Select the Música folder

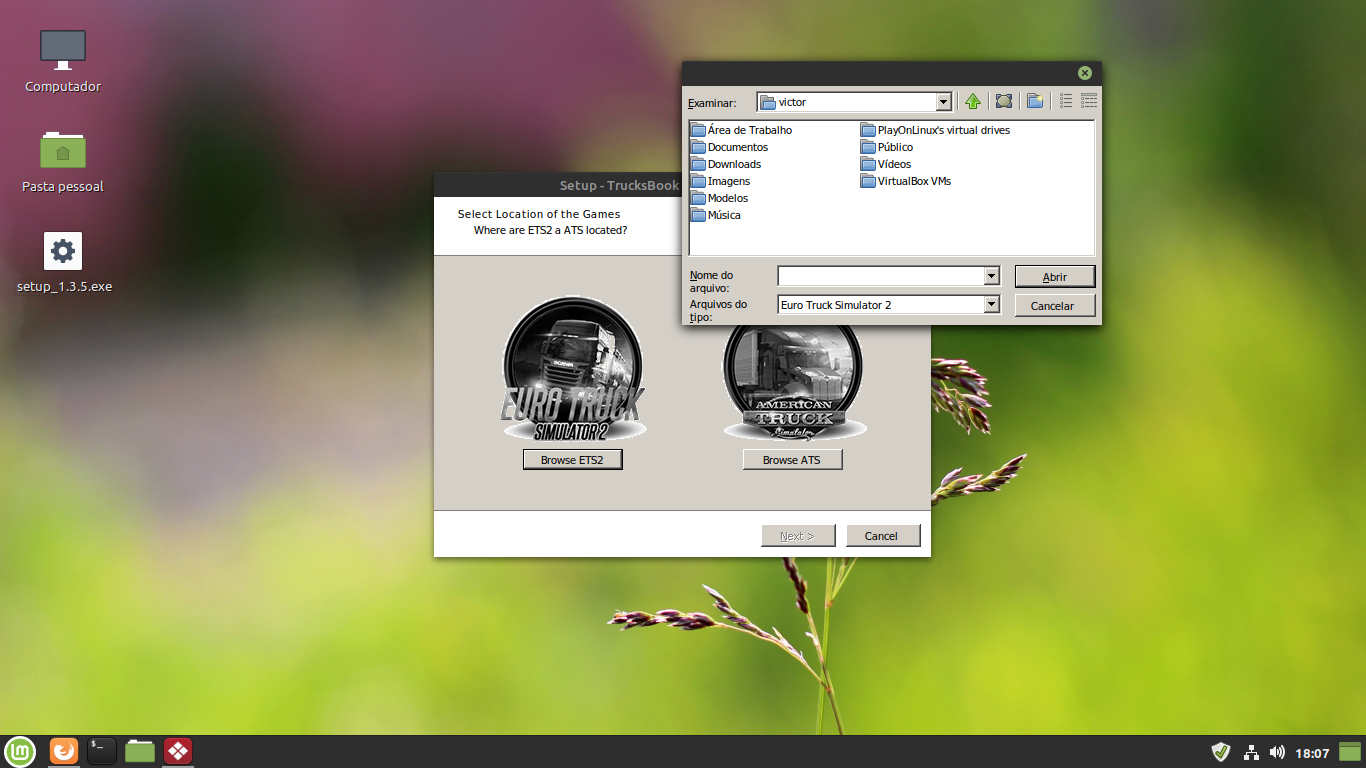715,215
